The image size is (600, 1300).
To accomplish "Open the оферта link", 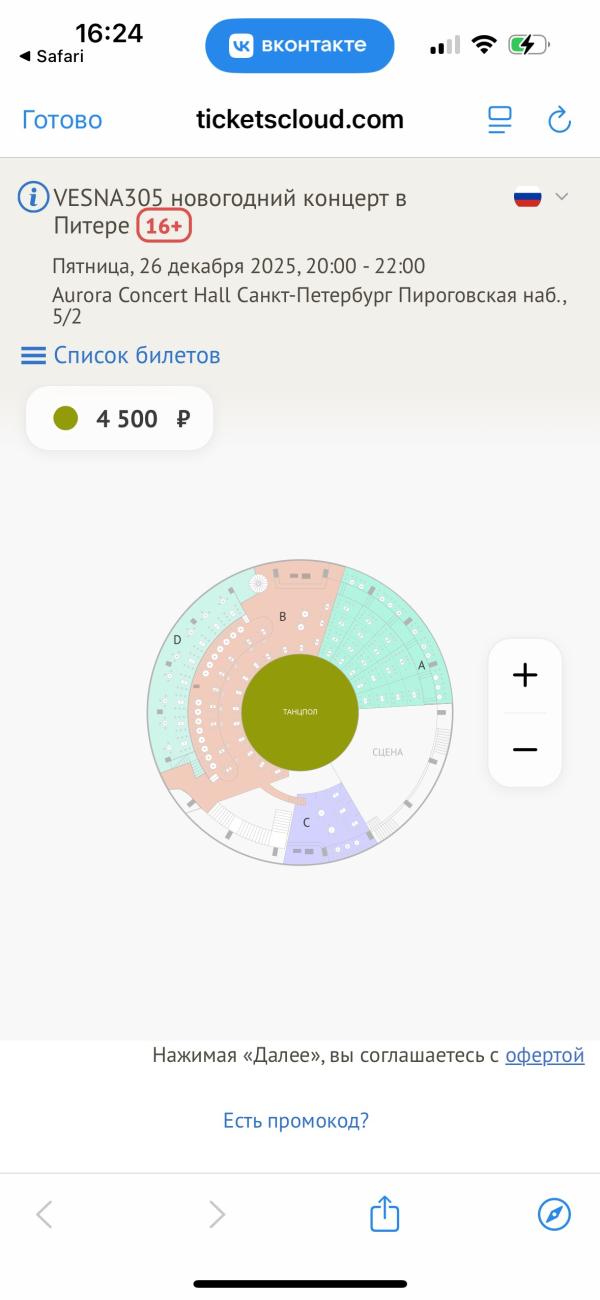I will 545,1055.
